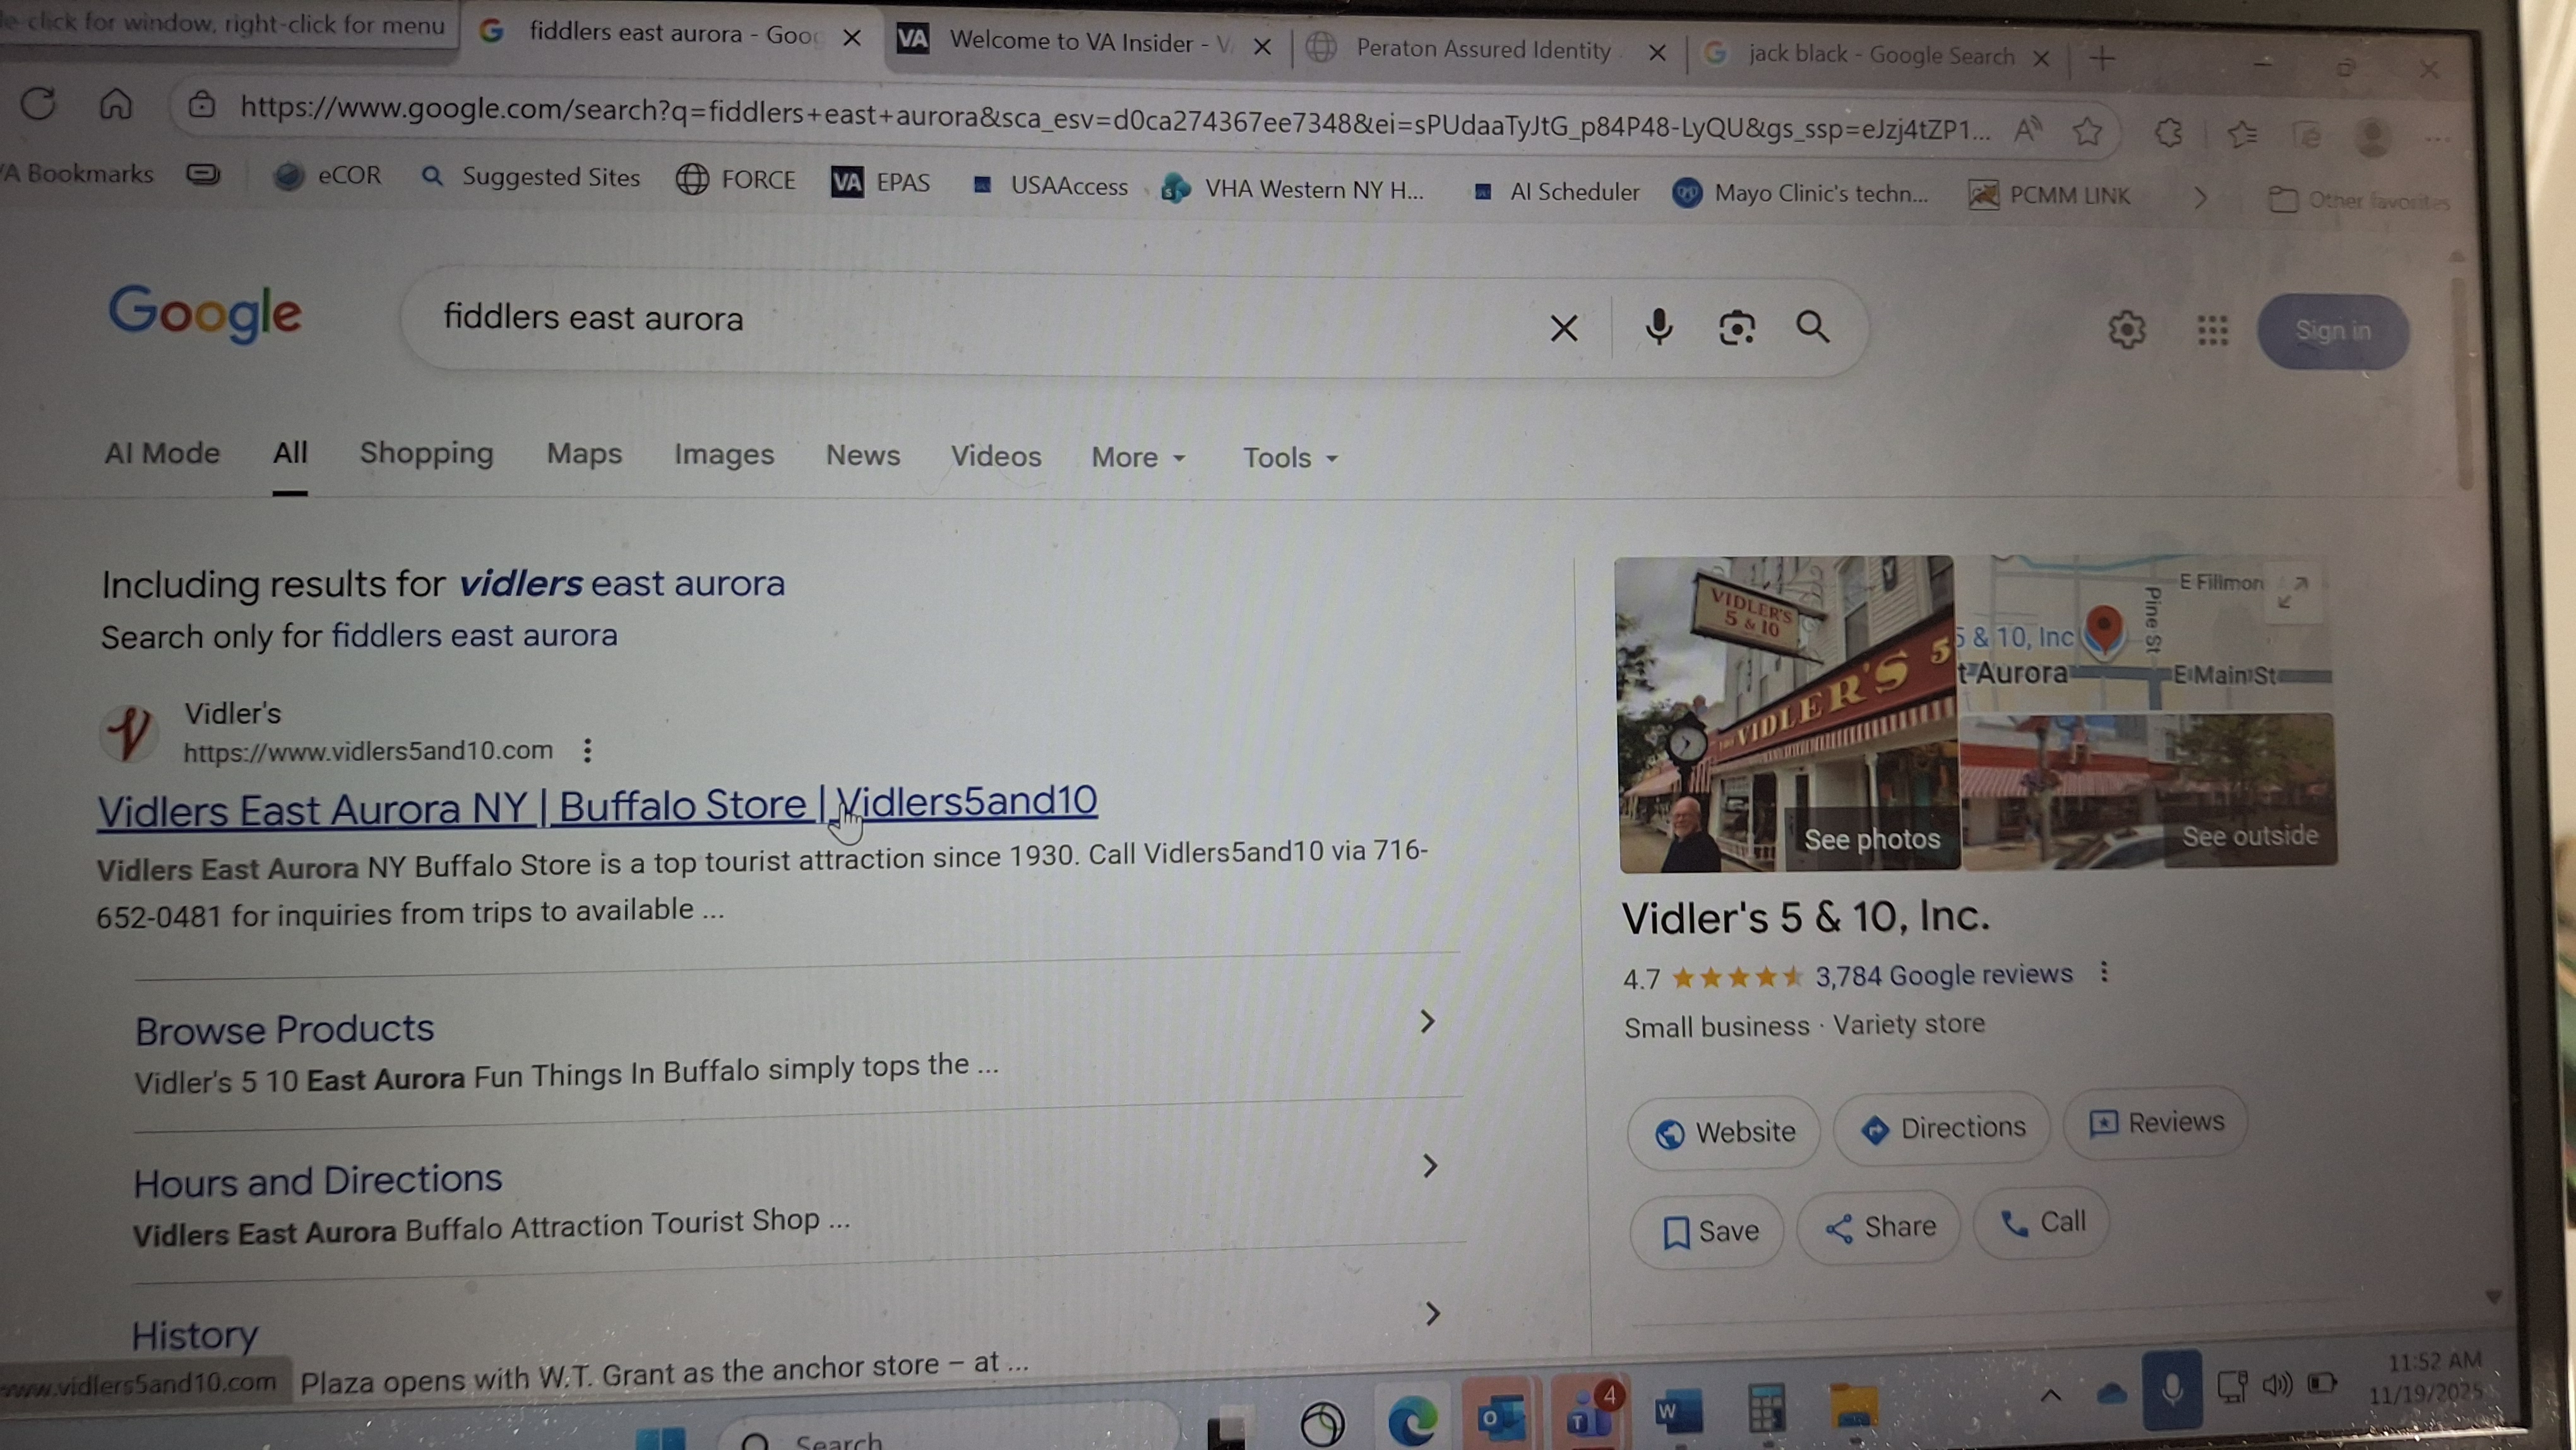Click the voice search microphone icon
2576x1450 pixels.
1658,327
